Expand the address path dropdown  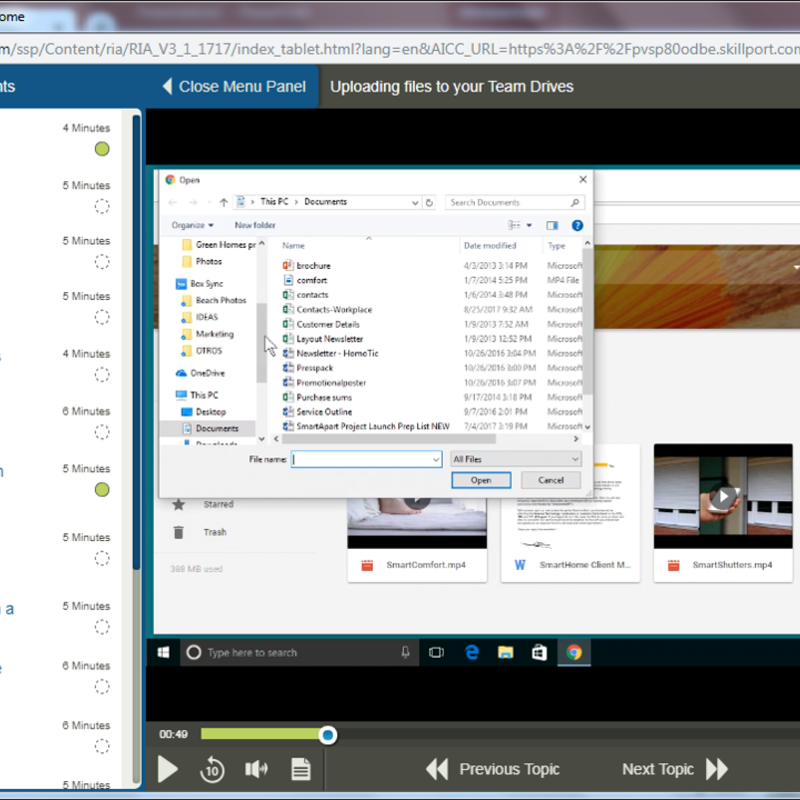click(x=415, y=203)
